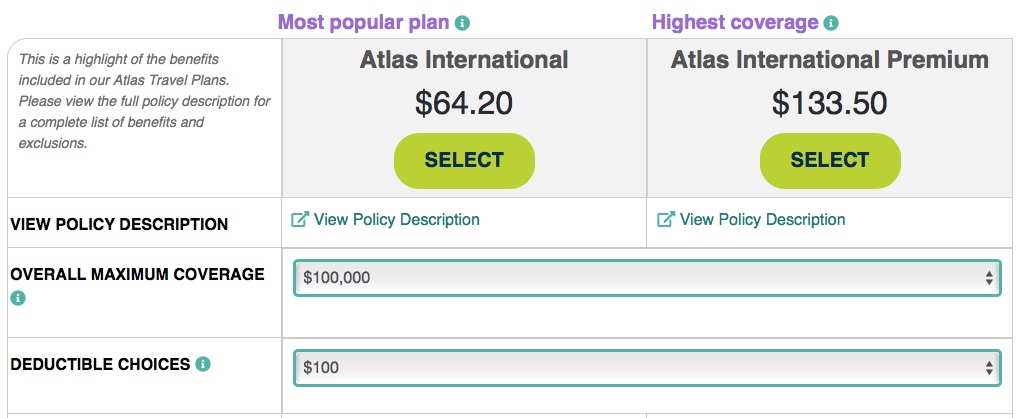
Task: Click the Atlas International Premium heading
Action: point(830,60)
